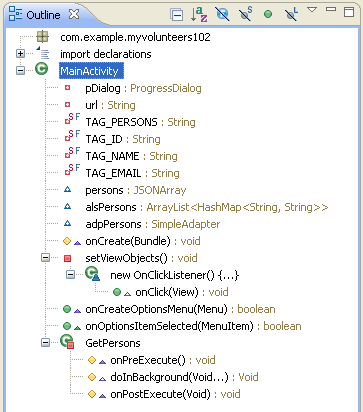Viewport: 363px width, 412px height.
Task: Select new OnClickListener() {...} entry
Action: (x=175, y=275)
